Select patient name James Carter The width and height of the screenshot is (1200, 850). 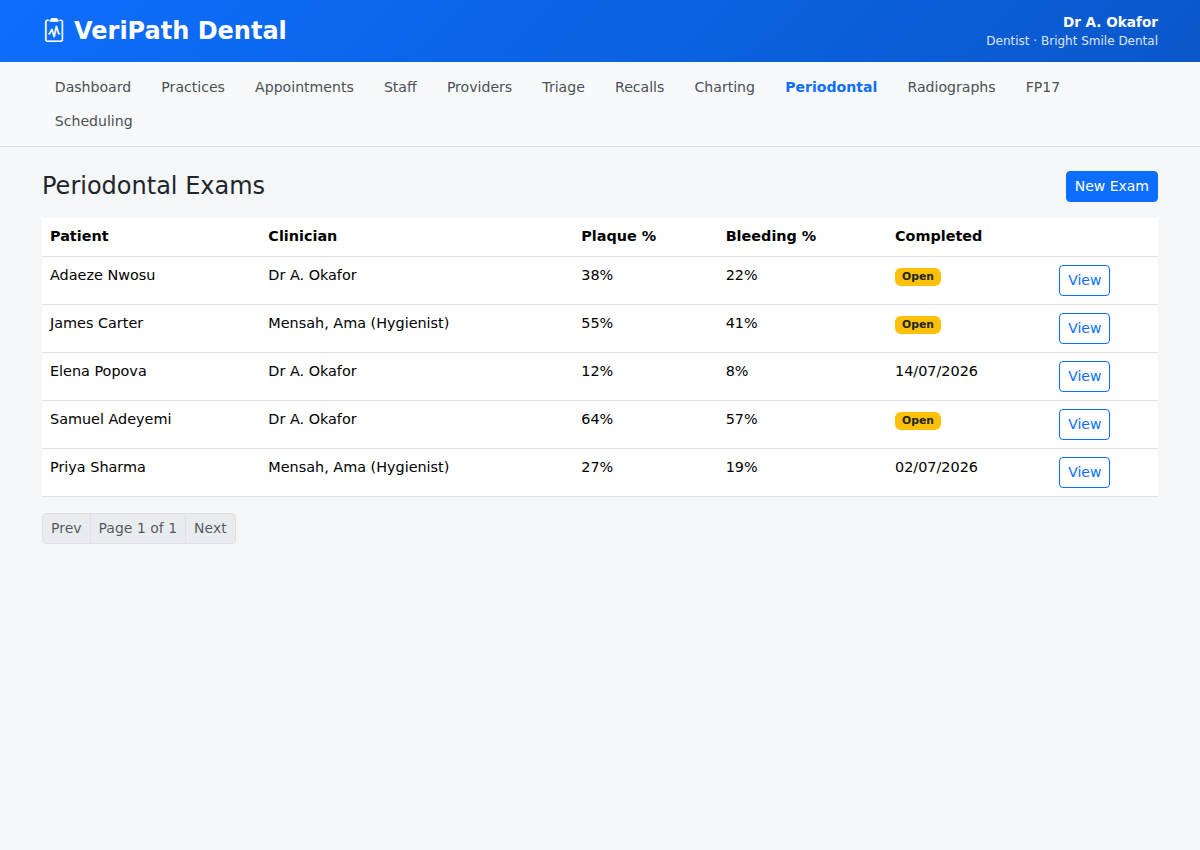(x=96, y=323)
